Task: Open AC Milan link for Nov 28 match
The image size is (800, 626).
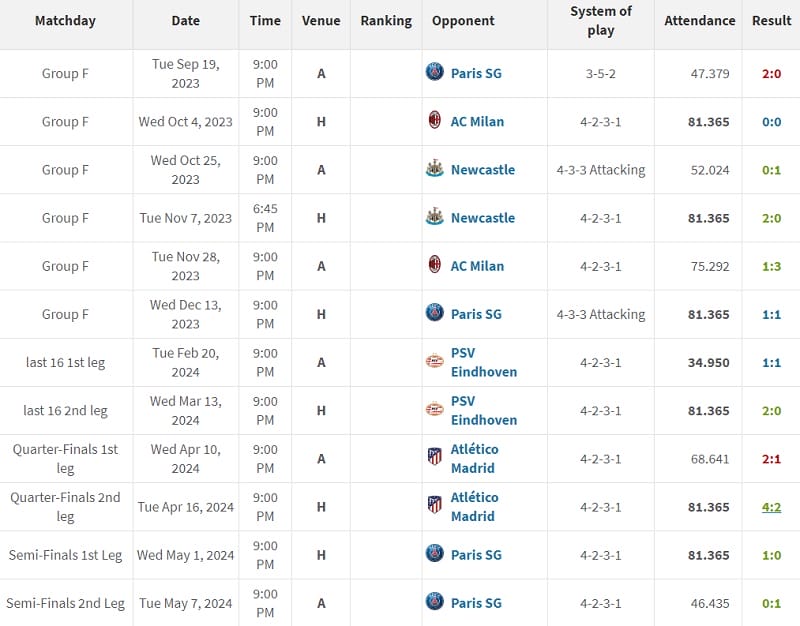Action: 477,266
